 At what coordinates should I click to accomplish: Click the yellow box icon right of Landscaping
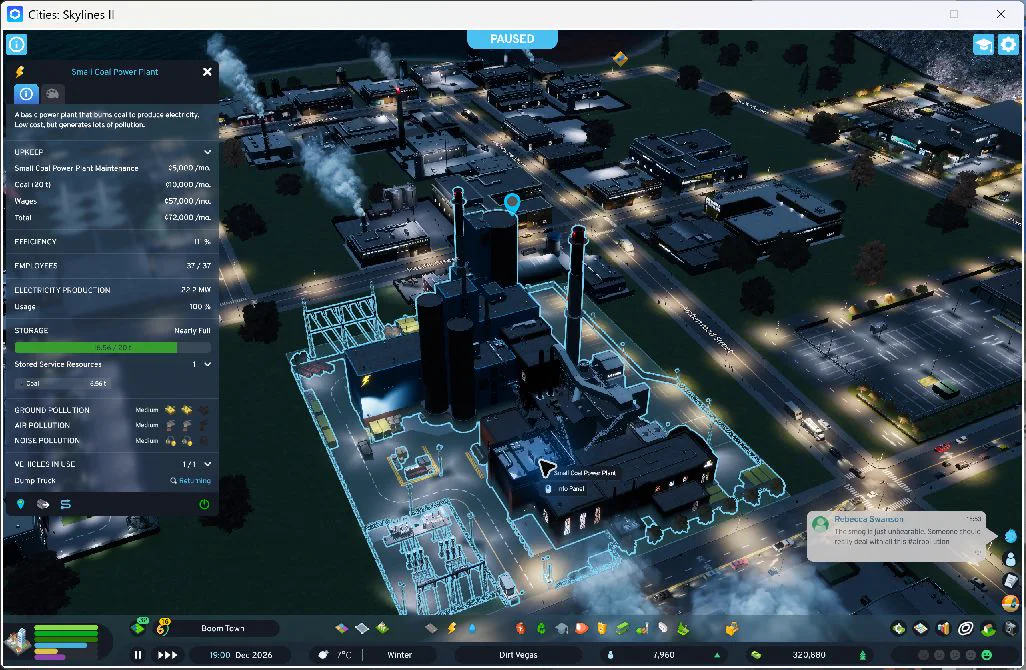732,629
